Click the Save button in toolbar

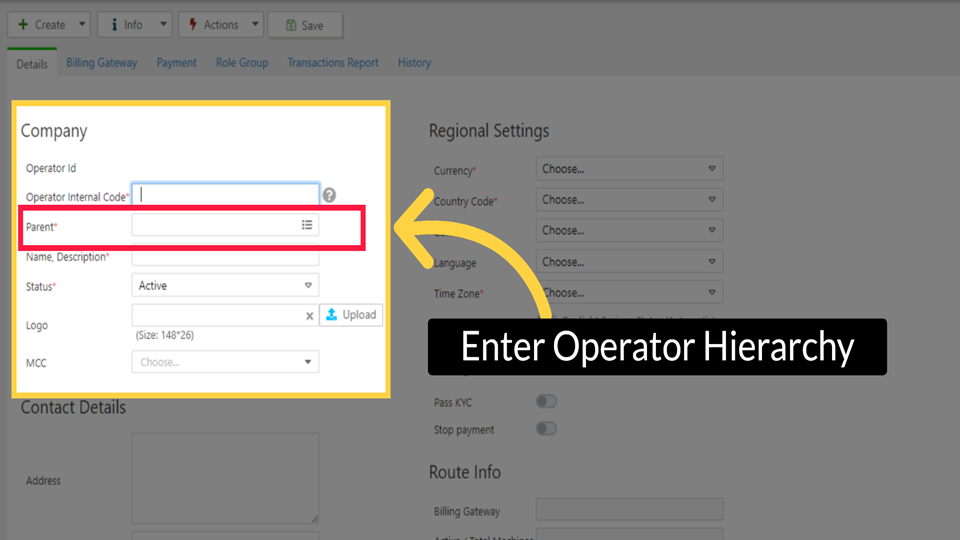point(306,25)
